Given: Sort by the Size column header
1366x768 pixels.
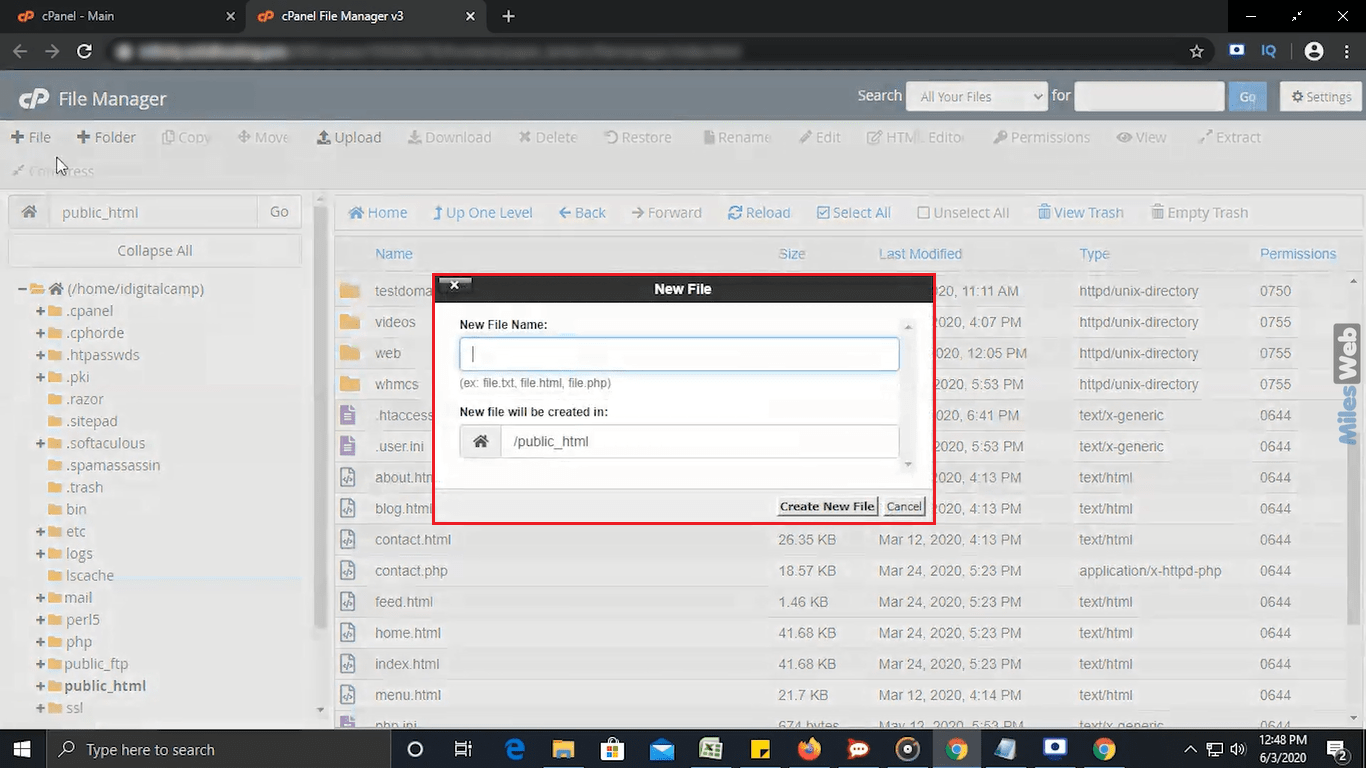Looking at the screenshot, I should pos(792,254).
